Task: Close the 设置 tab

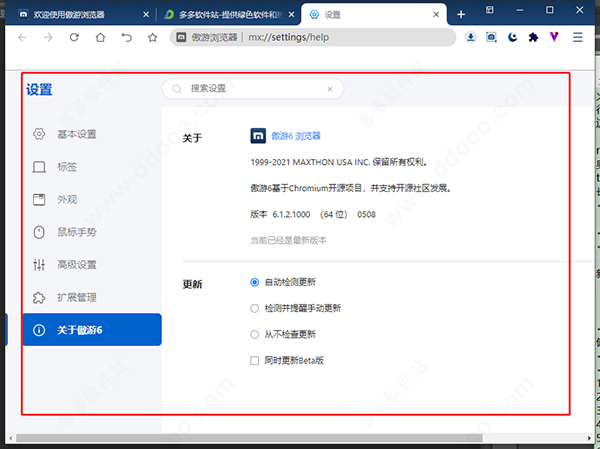Action: 436,15
